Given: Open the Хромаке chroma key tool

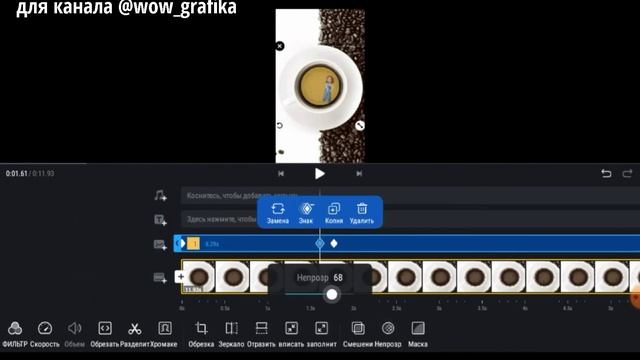Looking at the screenshot, I should click(164, 334).
